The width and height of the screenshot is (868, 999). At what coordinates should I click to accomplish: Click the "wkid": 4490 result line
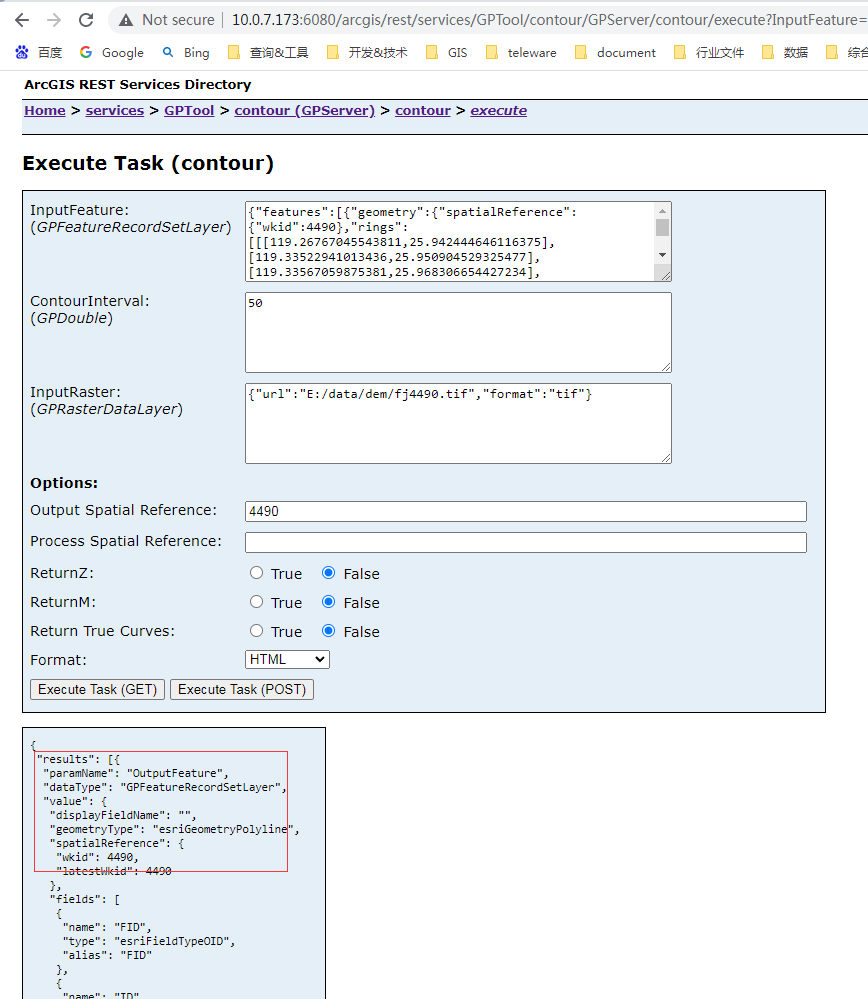98,858
